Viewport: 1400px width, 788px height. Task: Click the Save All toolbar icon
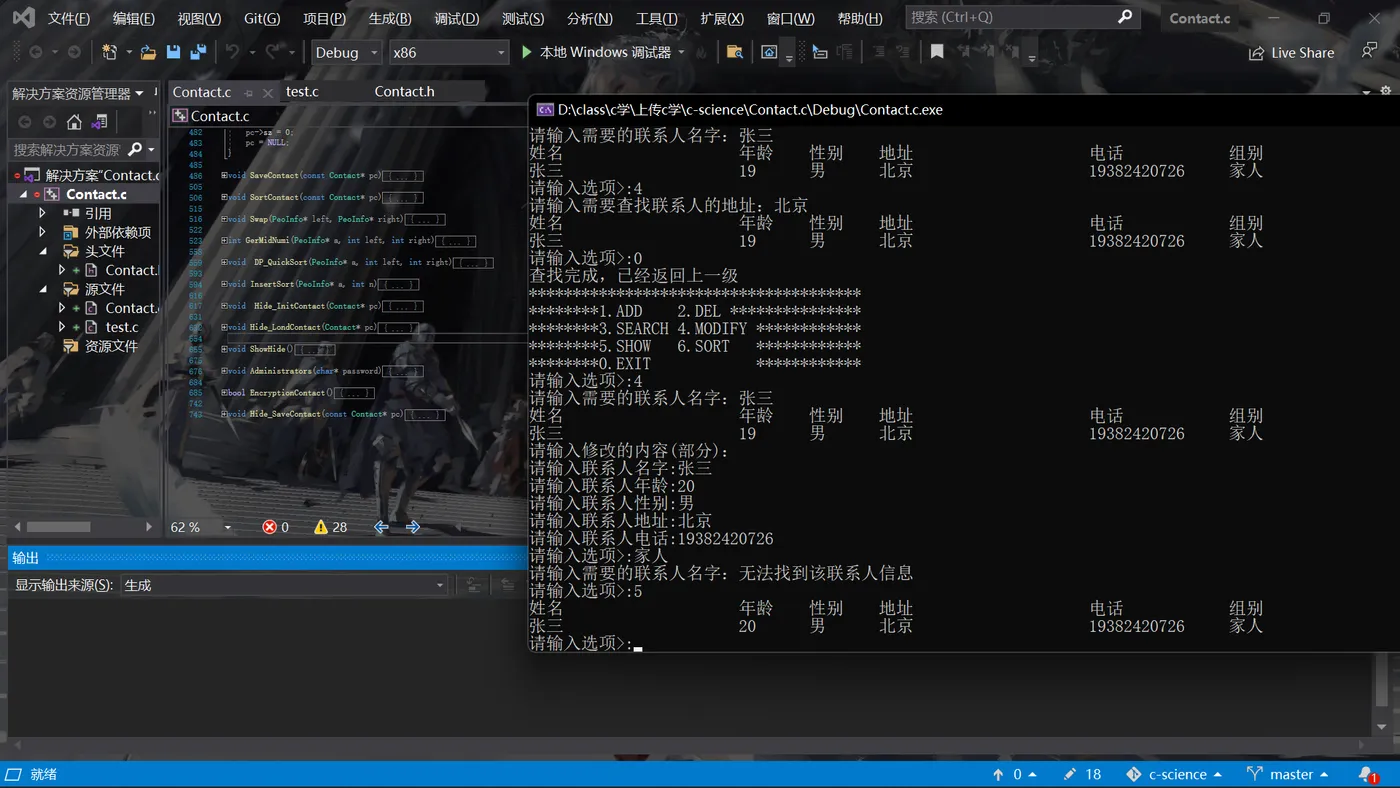pos(198,52)
